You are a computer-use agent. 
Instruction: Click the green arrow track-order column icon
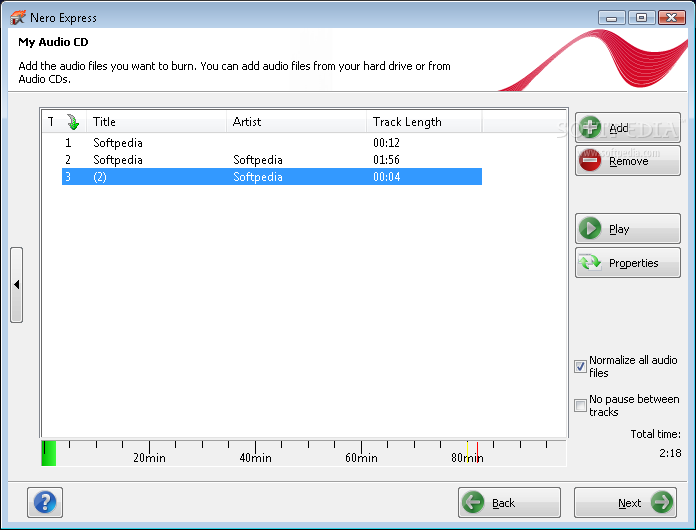coord(72,122)
